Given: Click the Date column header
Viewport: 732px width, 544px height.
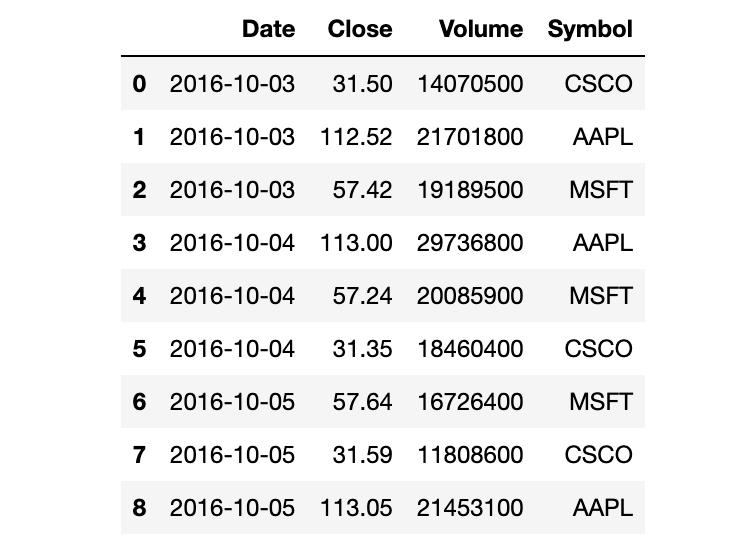Looking at the screenshot, I should [x=268, y=29].
